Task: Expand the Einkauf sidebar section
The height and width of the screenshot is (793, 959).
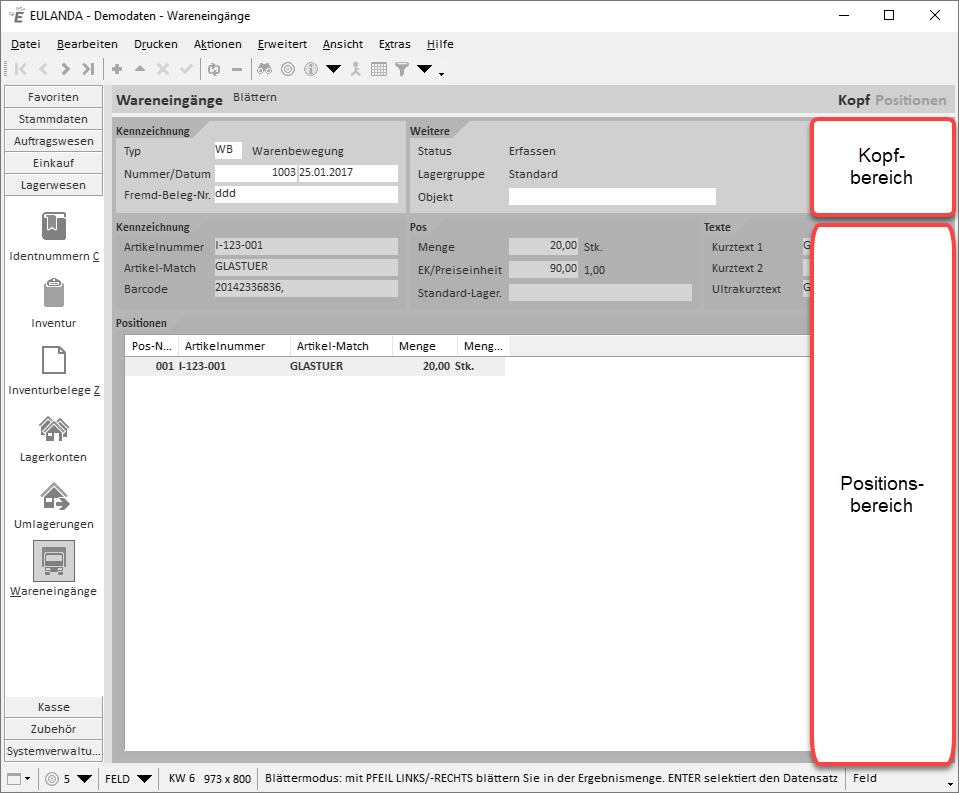Action: 53,163
